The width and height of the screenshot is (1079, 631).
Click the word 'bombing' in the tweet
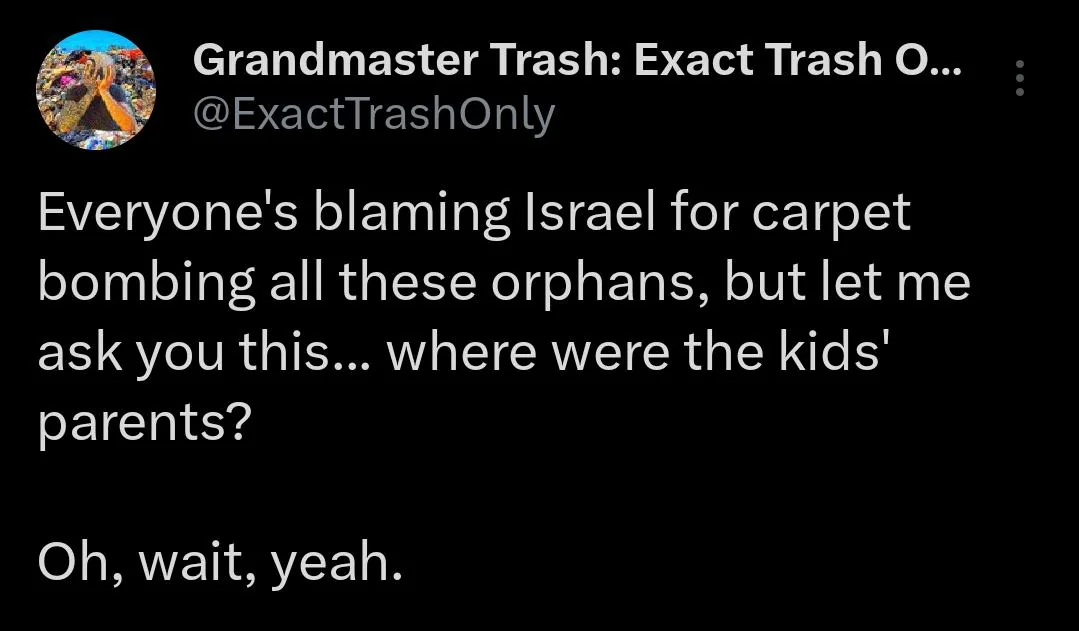(147, 283)
